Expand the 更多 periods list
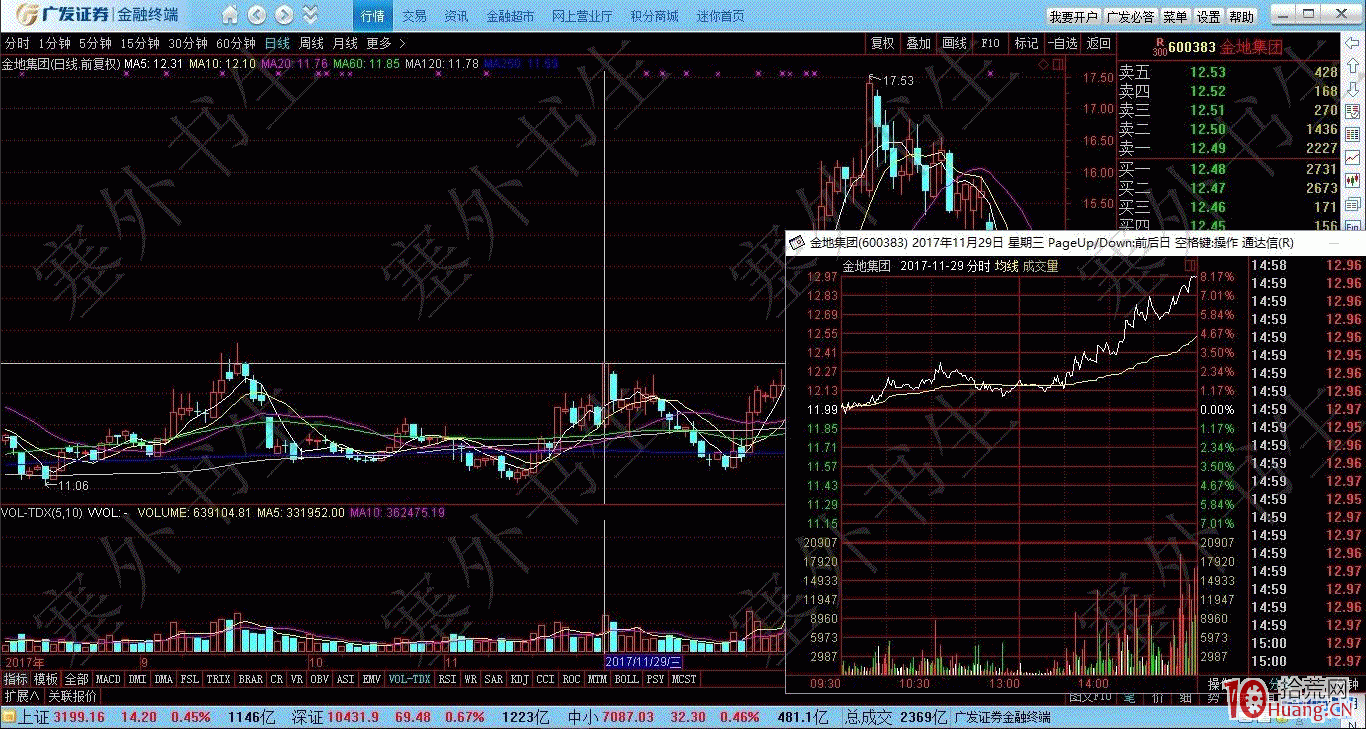 point(386,43)
